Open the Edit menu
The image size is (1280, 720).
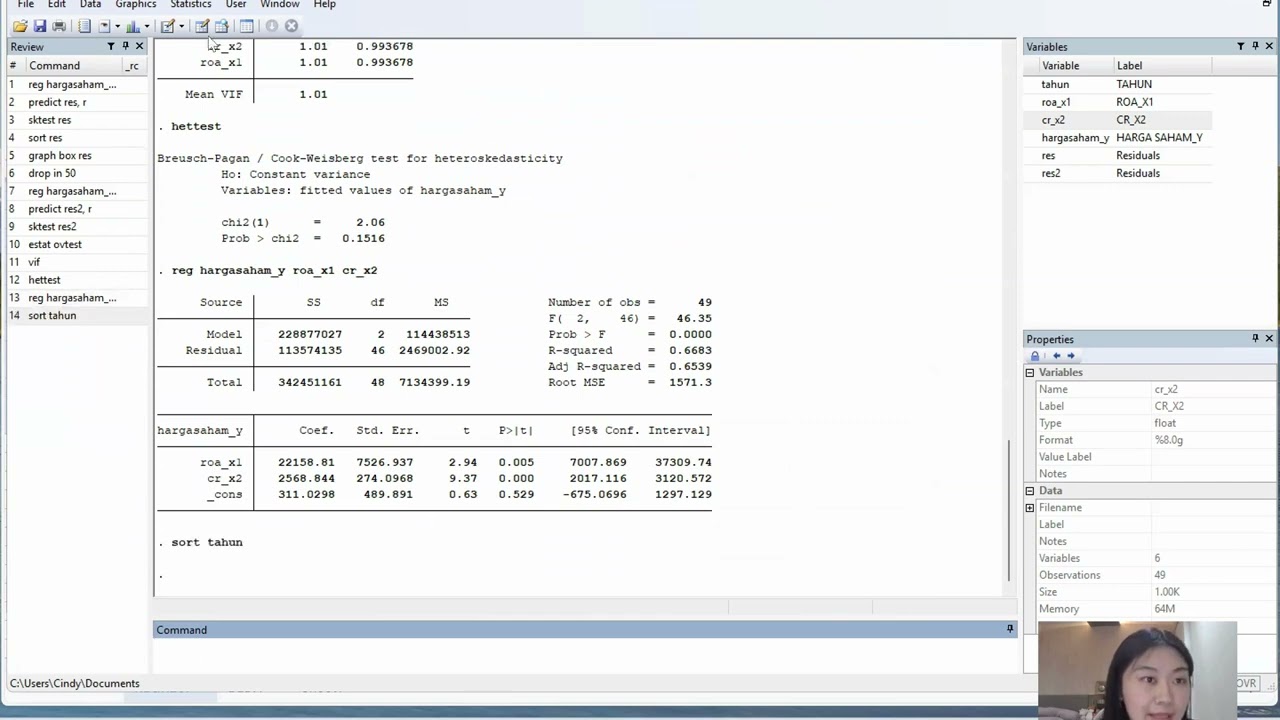pyautogui.click(x=57, y=5)
